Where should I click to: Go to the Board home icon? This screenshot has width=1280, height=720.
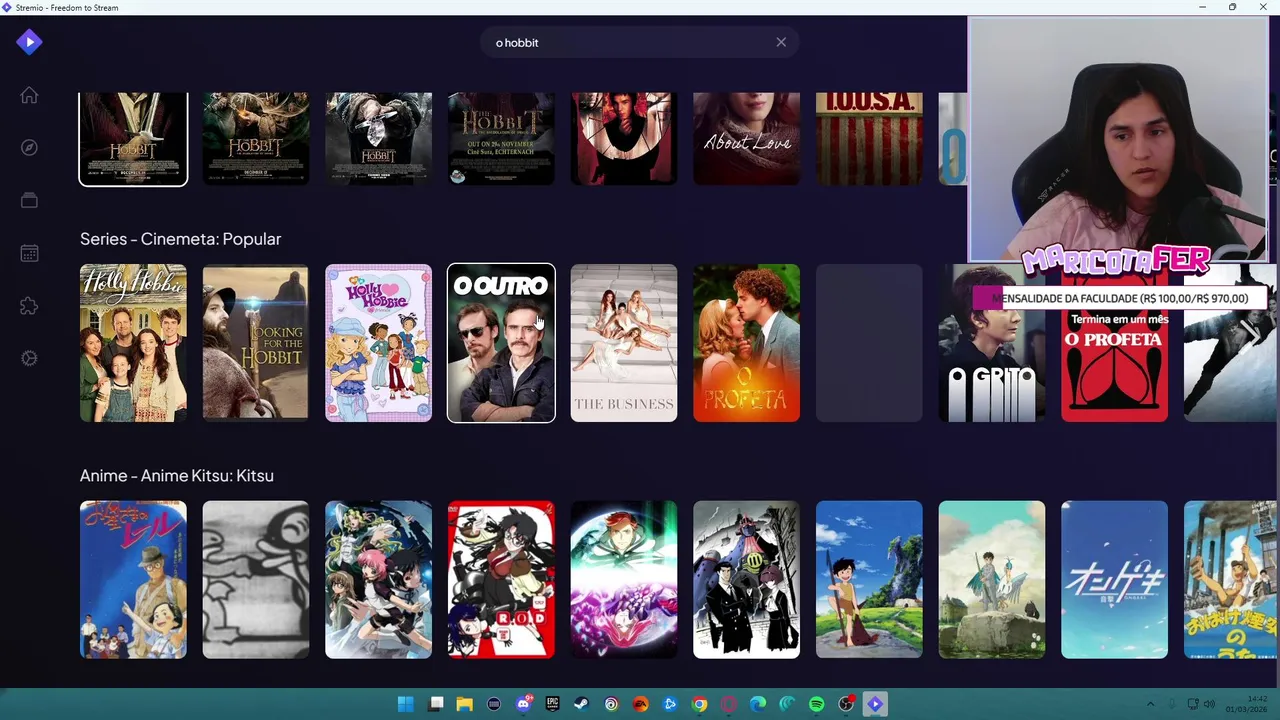[29, 95]
